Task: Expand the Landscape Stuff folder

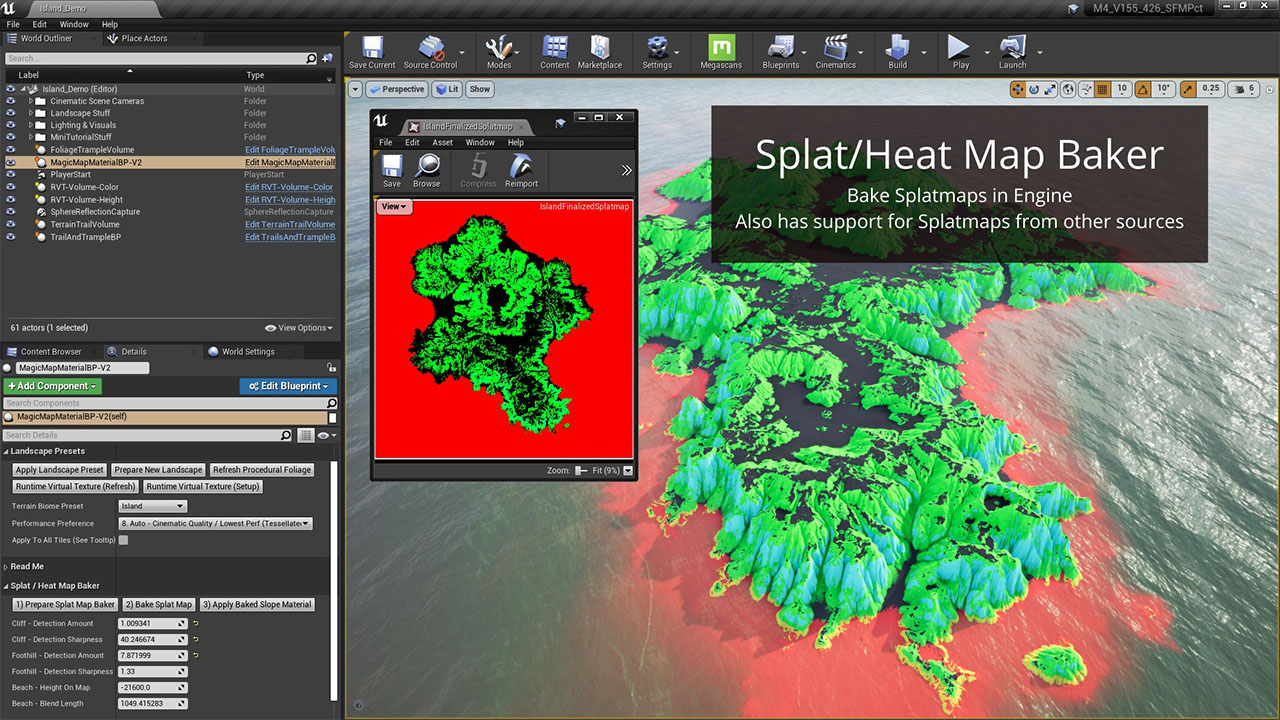Action: pos(32,113)
